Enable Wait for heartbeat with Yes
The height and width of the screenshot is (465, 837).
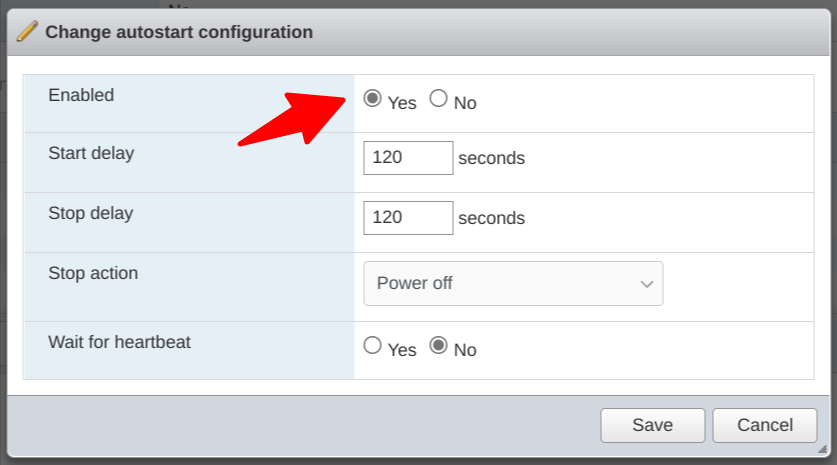[372, 346]
